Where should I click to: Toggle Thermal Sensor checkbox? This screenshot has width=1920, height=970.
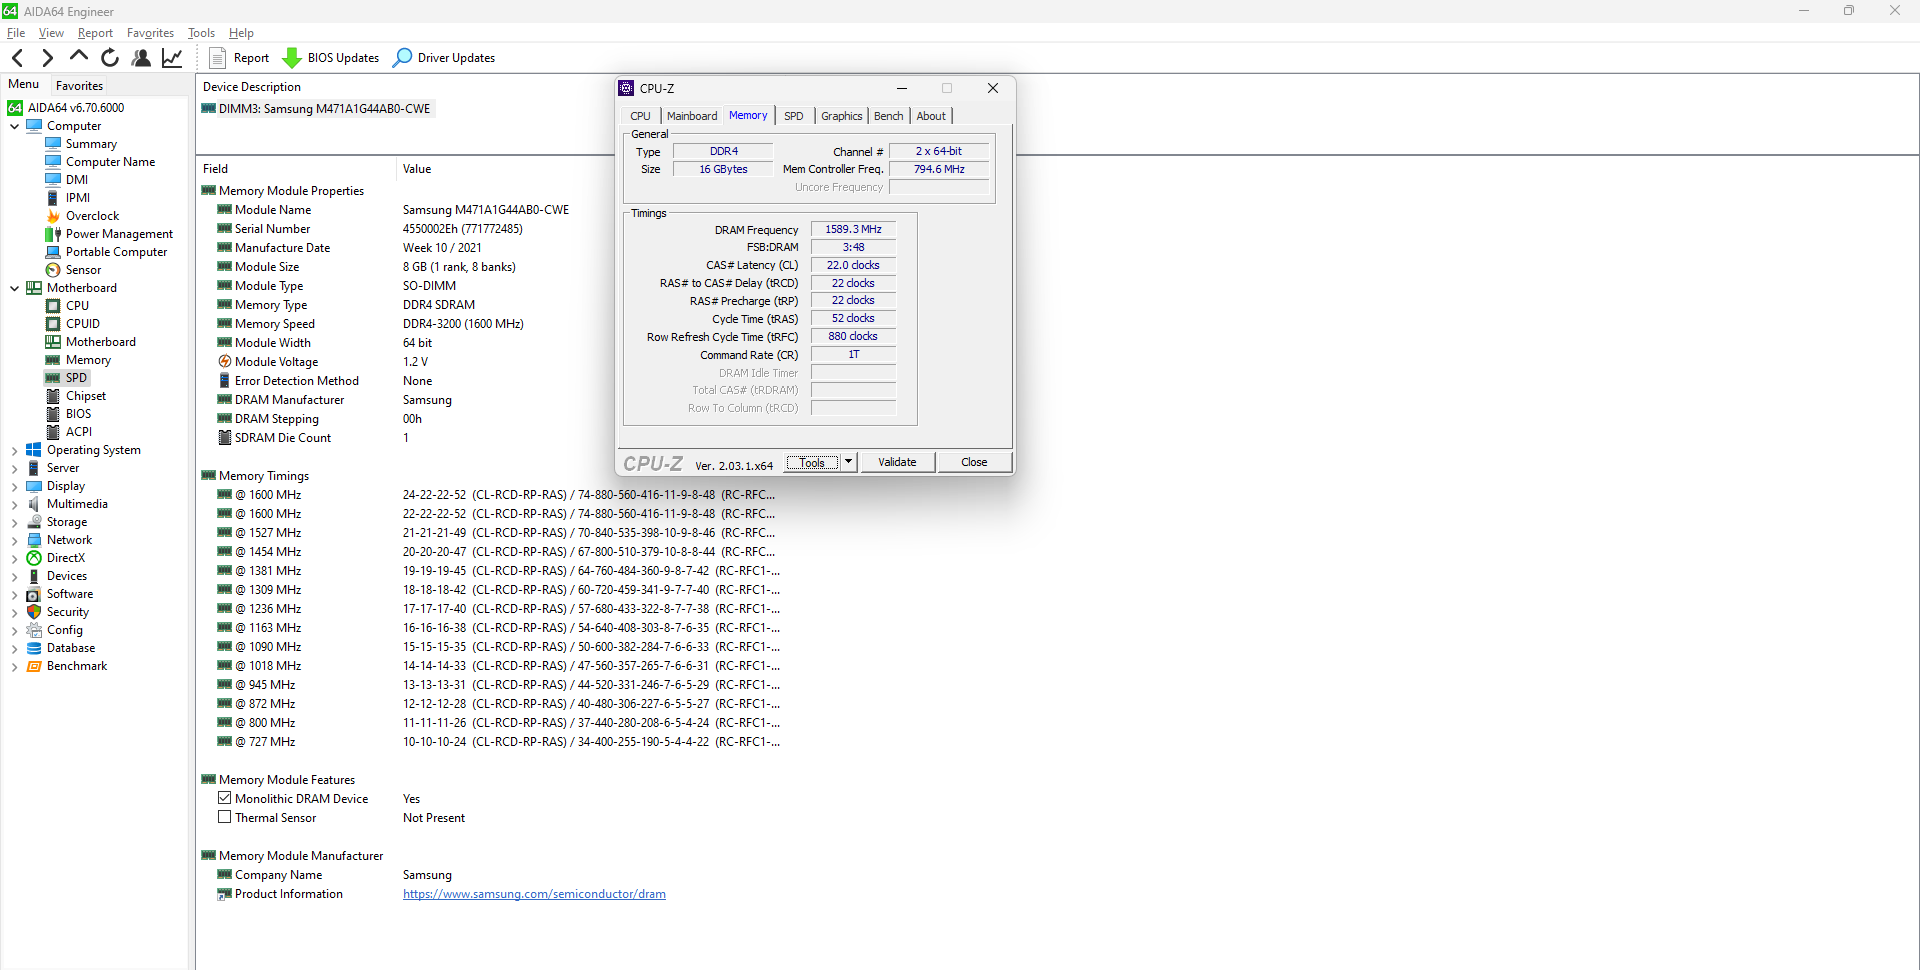tap(225, 817)
